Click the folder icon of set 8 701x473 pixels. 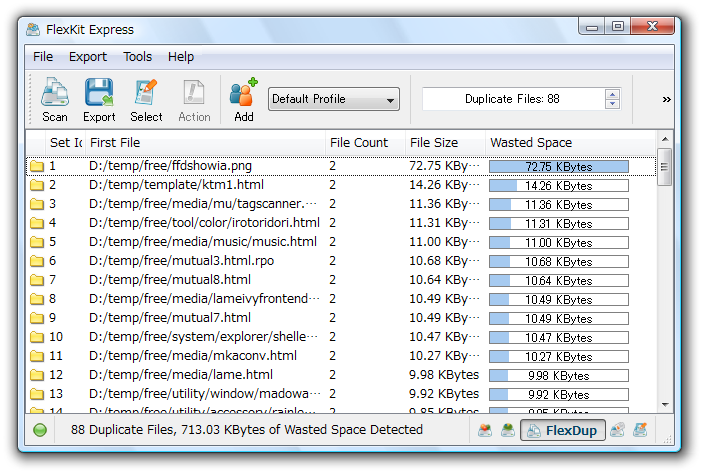(x=37, y=299)
